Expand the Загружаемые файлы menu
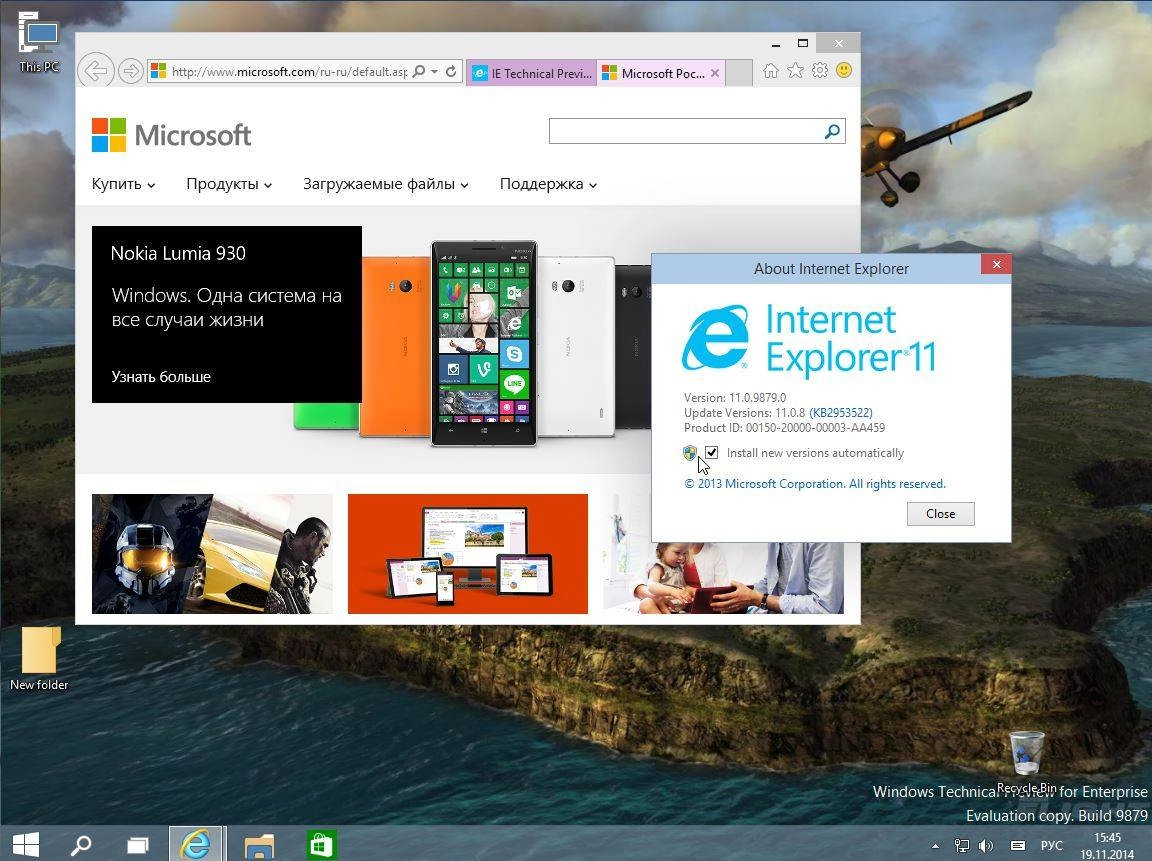 pyautogui.click(x=385, y=184)
